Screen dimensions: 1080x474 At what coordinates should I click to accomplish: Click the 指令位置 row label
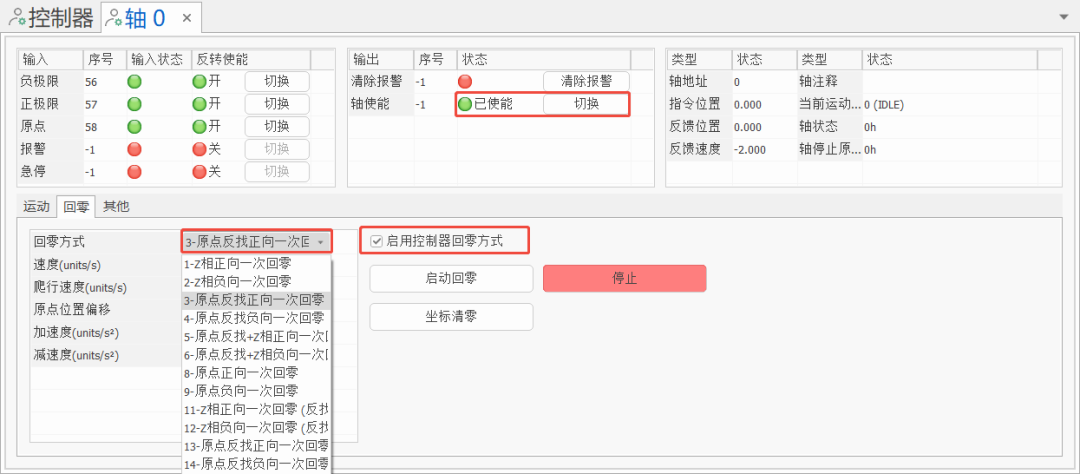pyautogui.click(x=695, y=105)
